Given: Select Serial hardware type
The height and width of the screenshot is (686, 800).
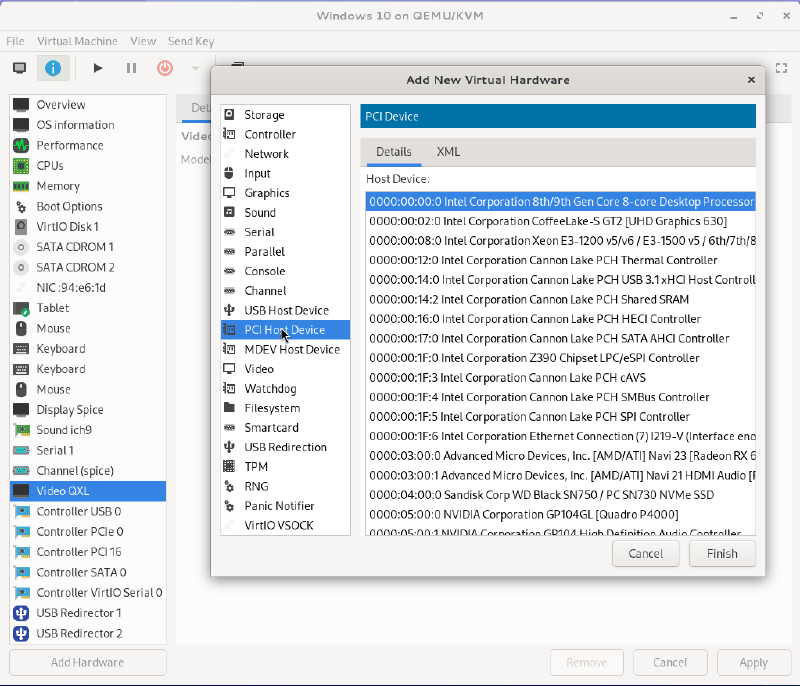Looking at the screenshot, I should pos(285,232).
